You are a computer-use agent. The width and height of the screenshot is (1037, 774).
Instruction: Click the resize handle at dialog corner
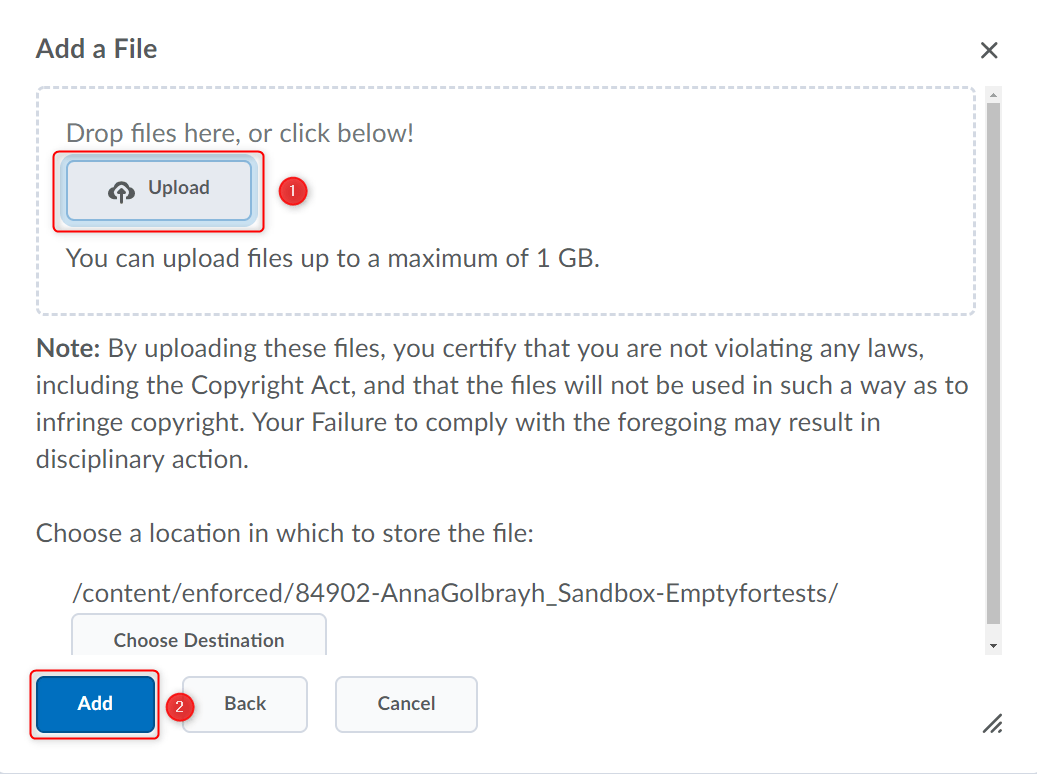coord(992,723)
